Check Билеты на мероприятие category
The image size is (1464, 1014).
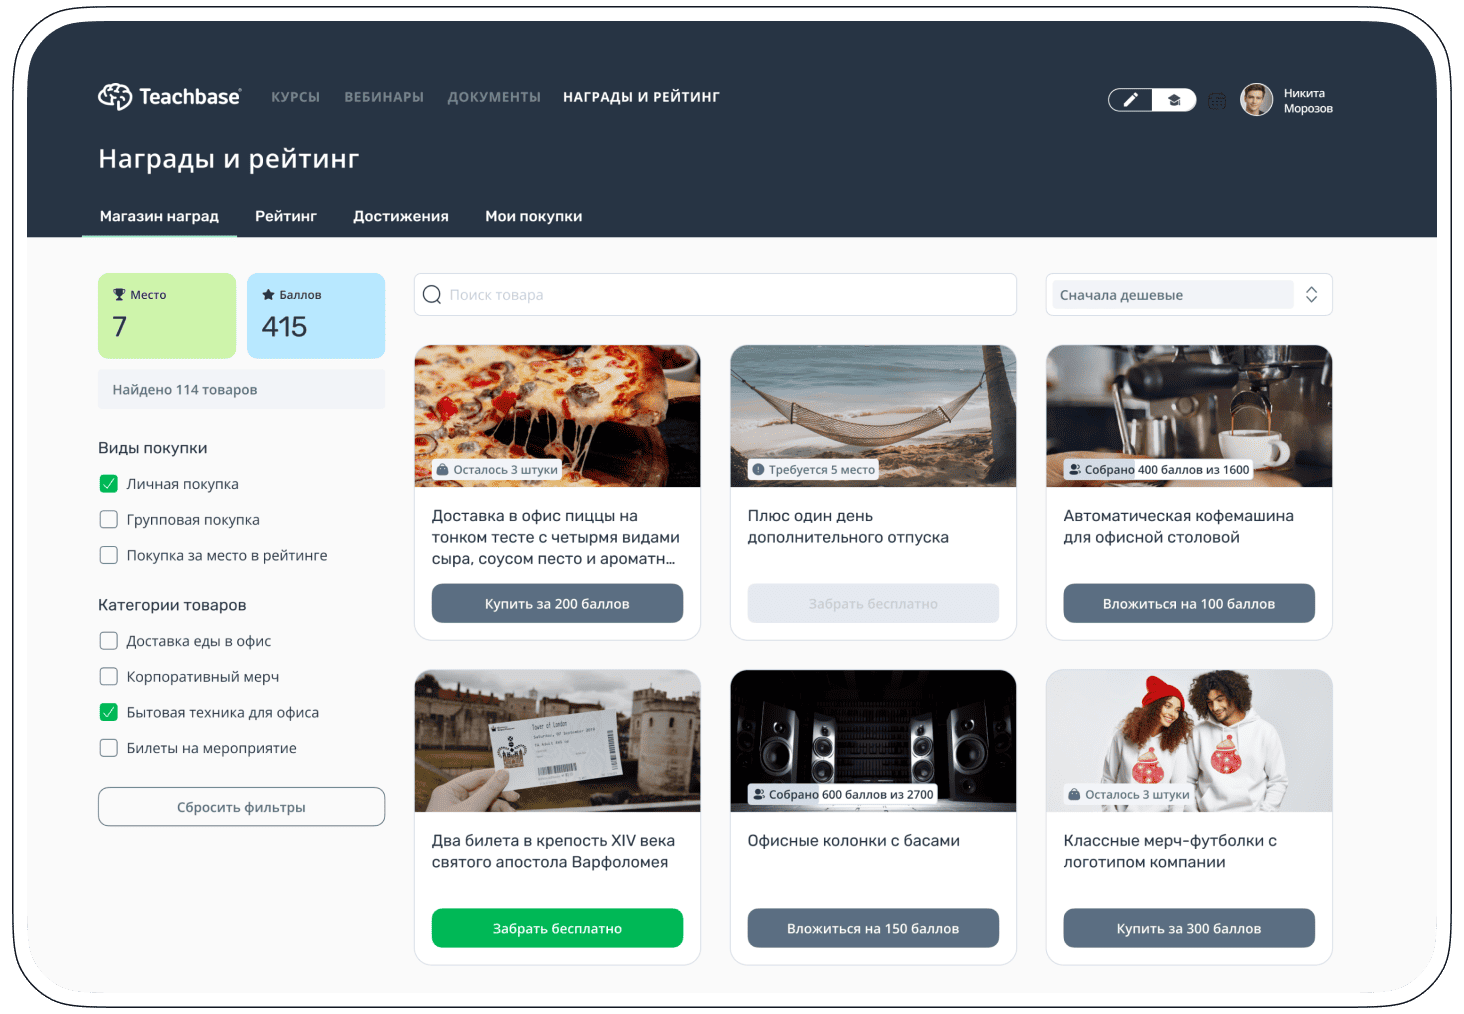[109, 748]
